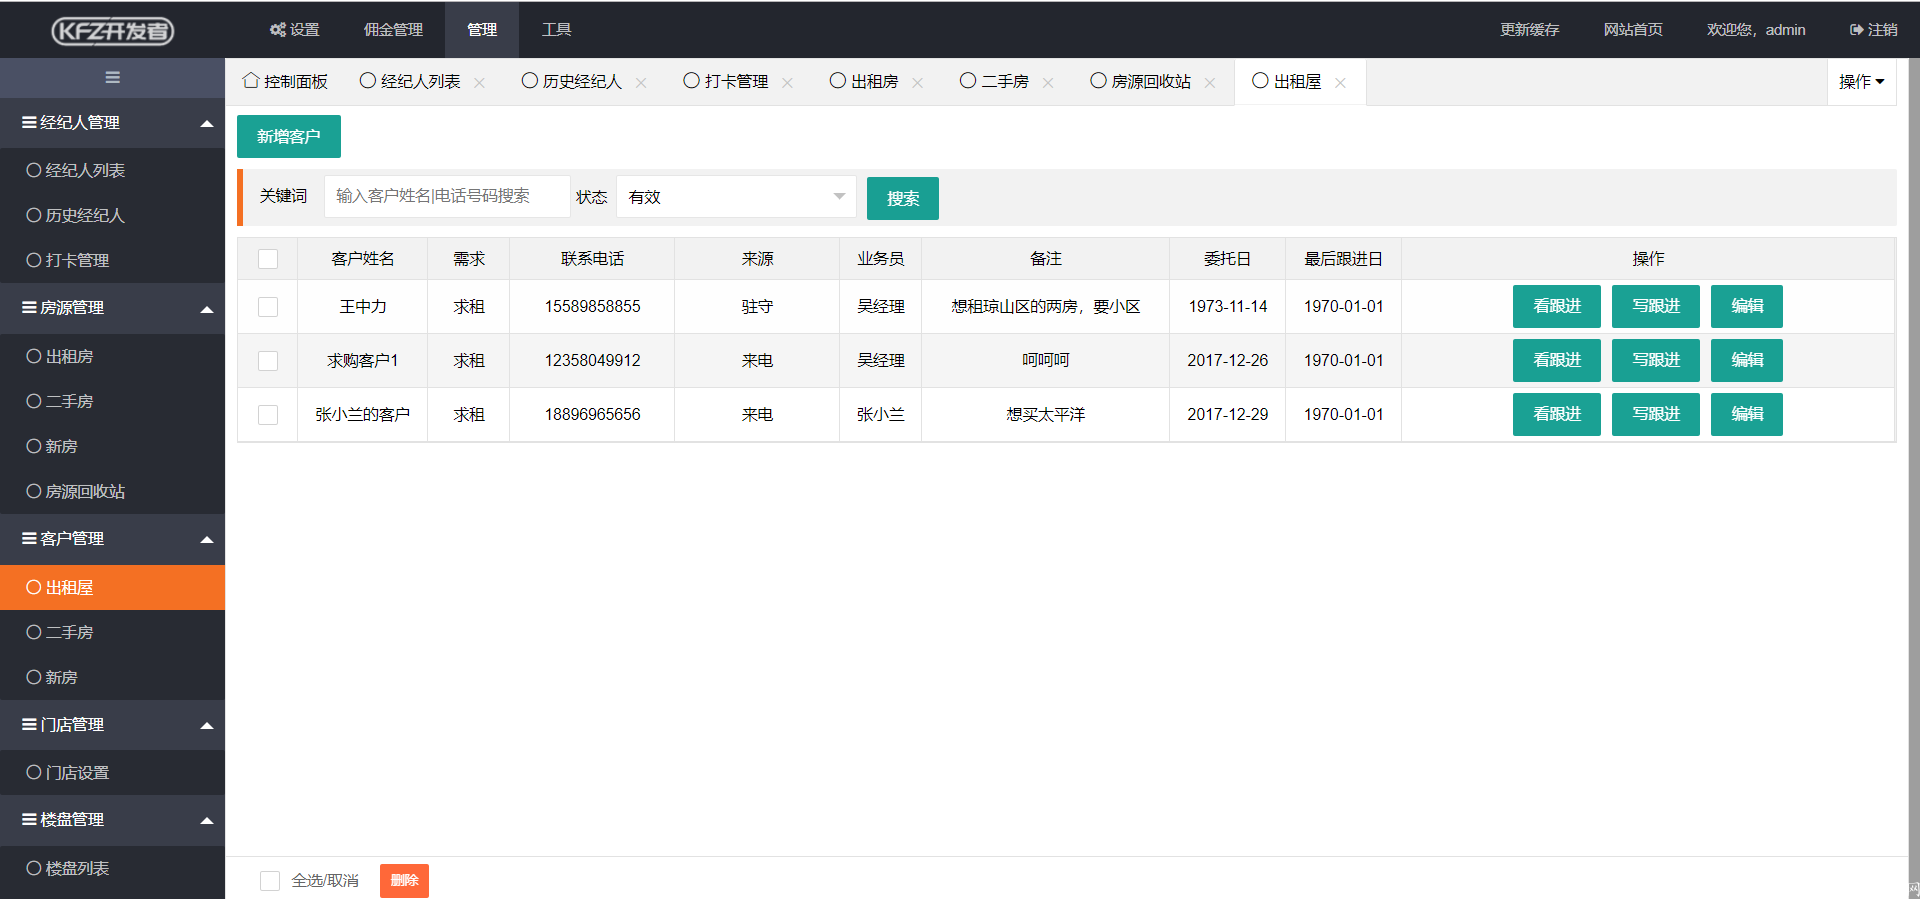1920x899 pixels.
Task: Tick the select-all checkbox in table header
Action: (268, 259)
